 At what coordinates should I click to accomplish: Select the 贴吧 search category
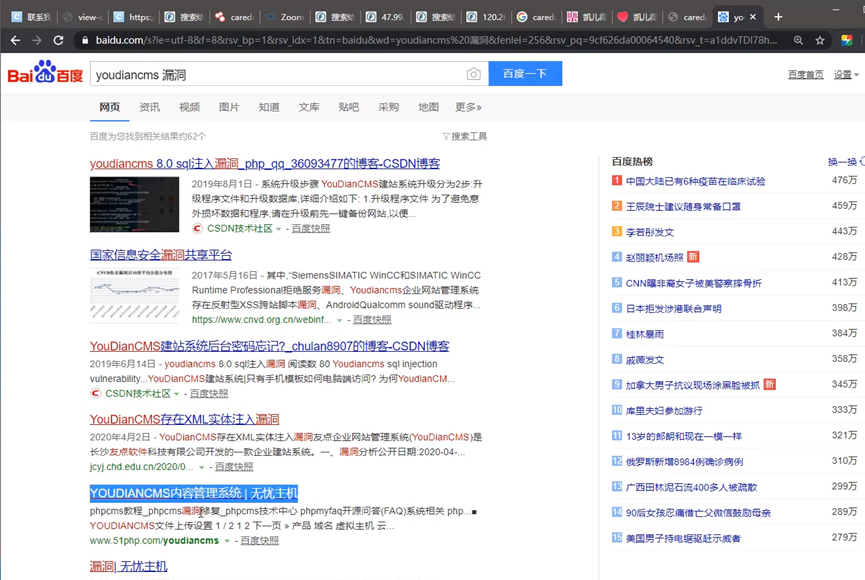[x=349, y=107]
